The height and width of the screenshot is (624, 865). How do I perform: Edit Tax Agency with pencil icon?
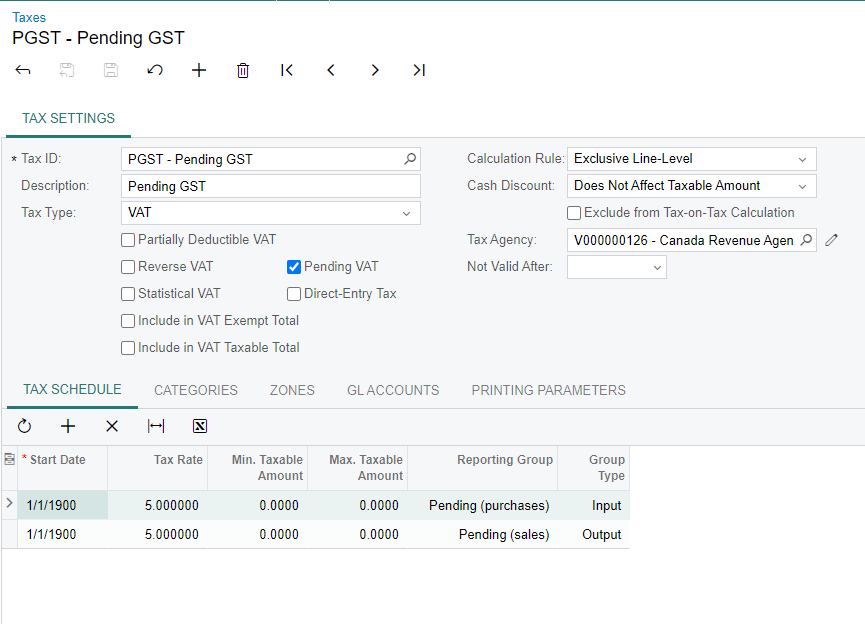[x=831, y=240]
